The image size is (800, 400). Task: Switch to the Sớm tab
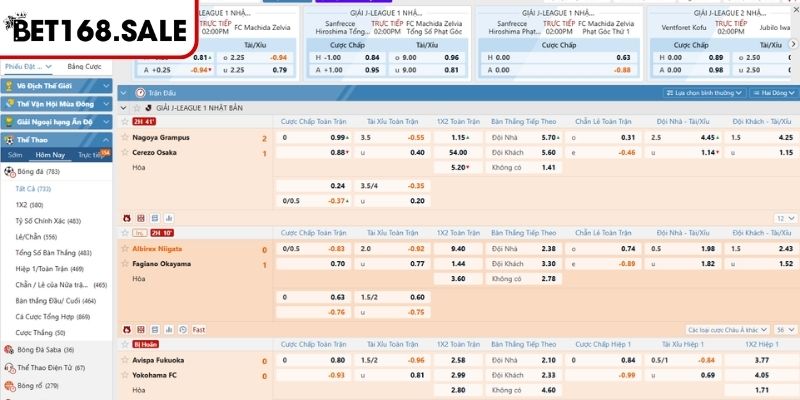[15, 155]
